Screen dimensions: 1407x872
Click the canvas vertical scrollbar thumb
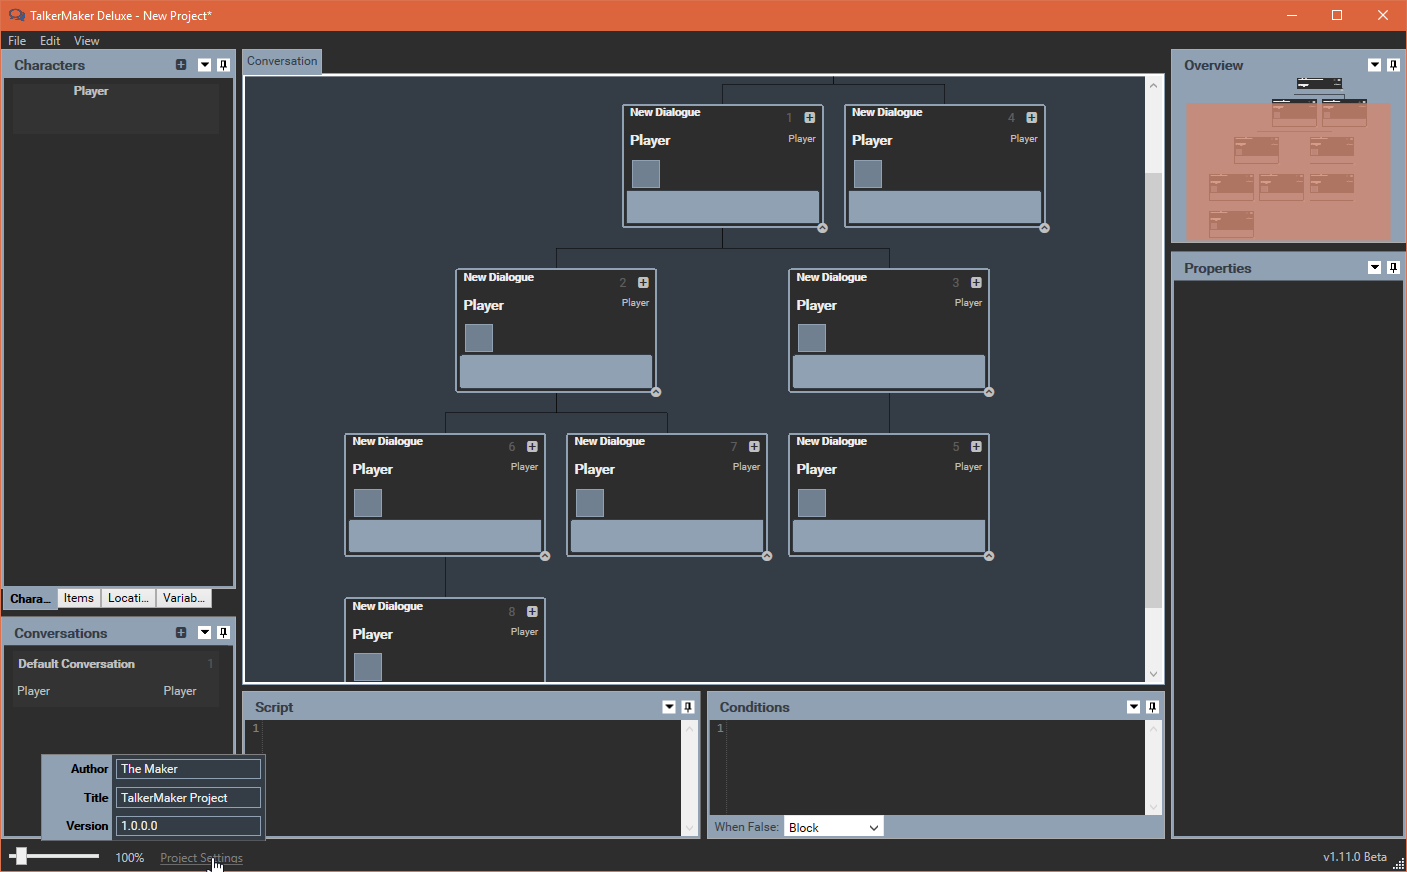1153,390
